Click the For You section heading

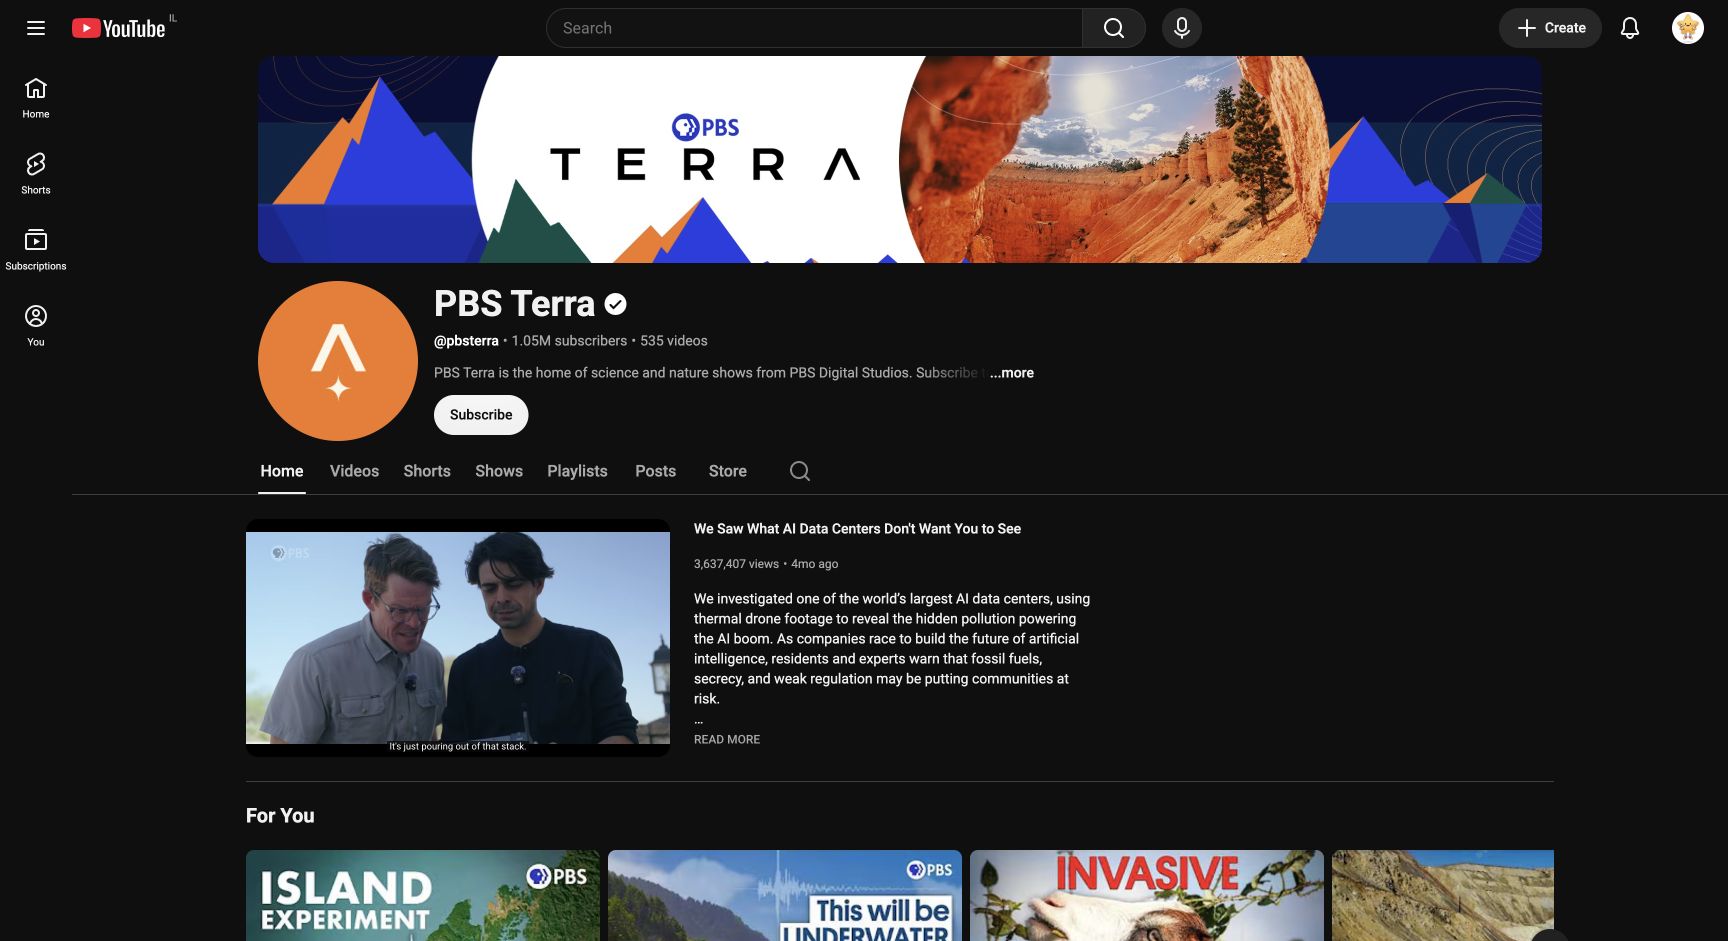(x=280, y=816)
